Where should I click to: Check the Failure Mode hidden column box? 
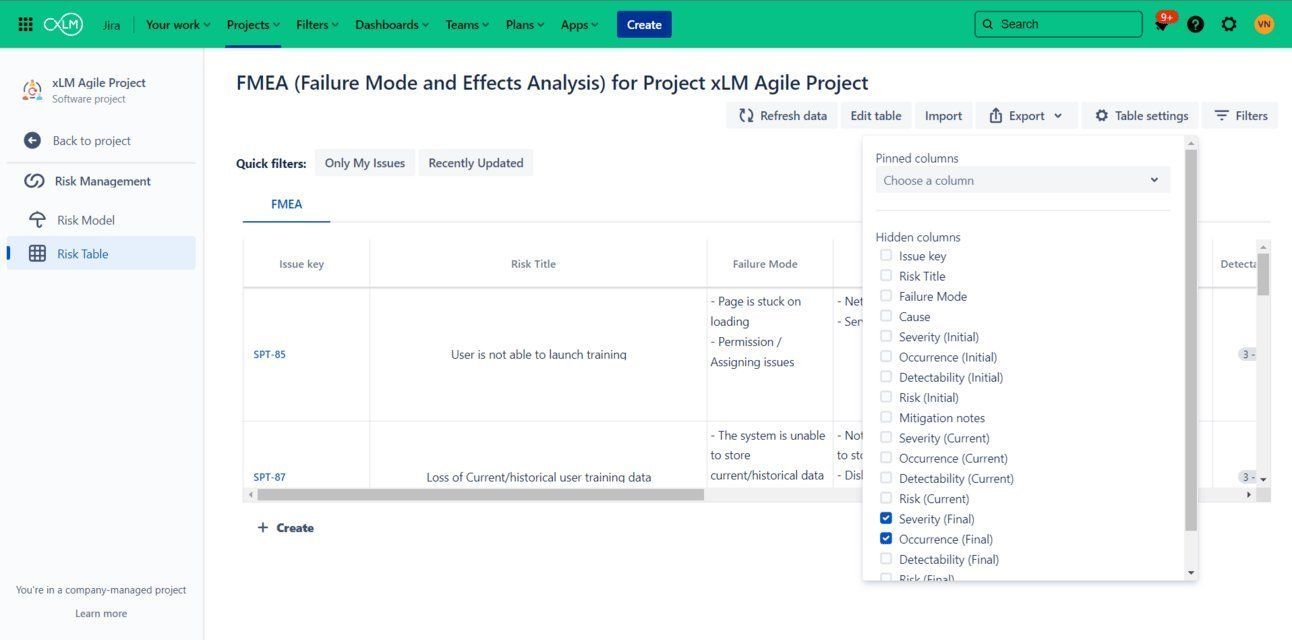886,295
